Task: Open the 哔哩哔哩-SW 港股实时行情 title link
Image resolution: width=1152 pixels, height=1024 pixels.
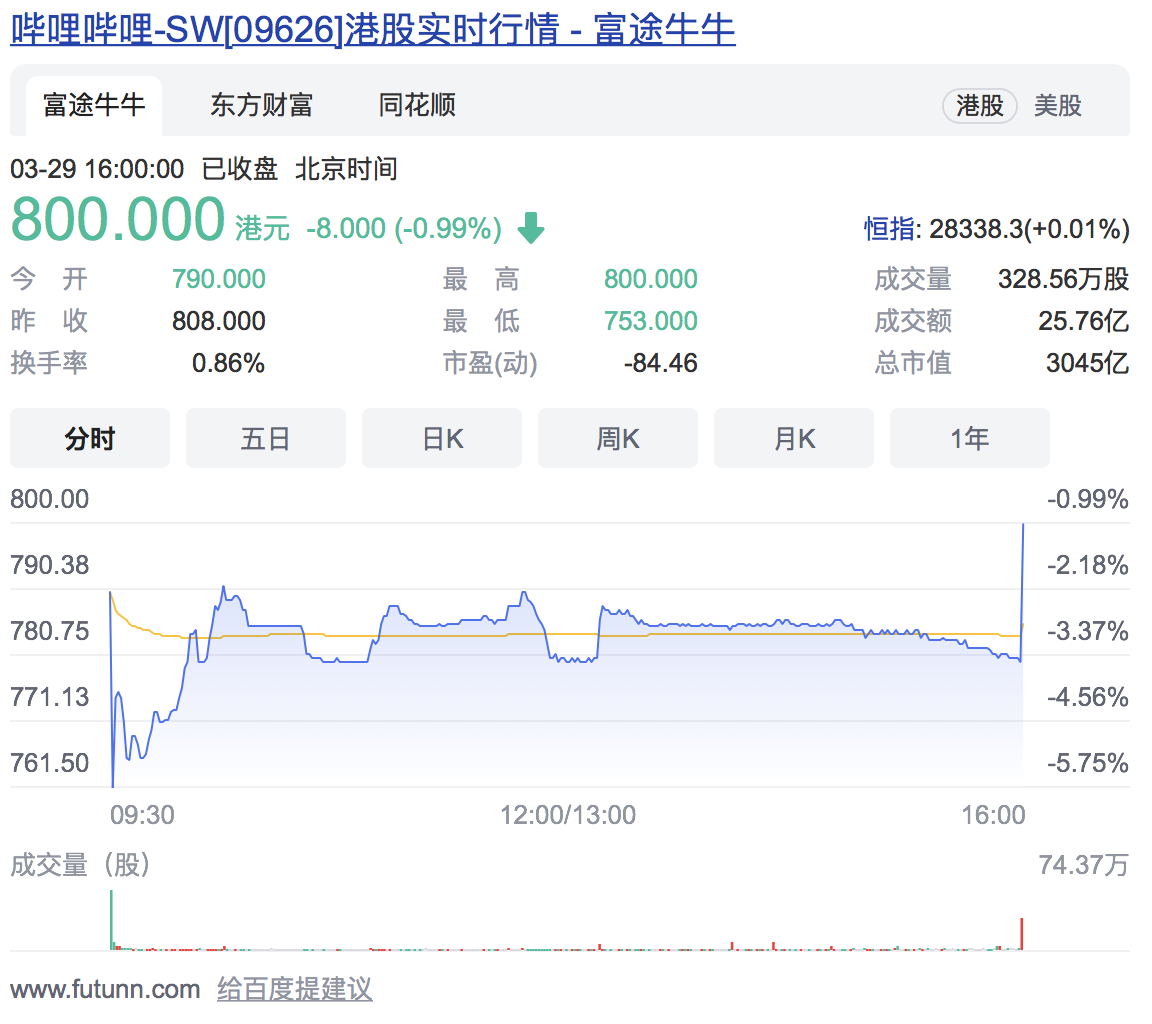Action: click(x=372, y=30)
